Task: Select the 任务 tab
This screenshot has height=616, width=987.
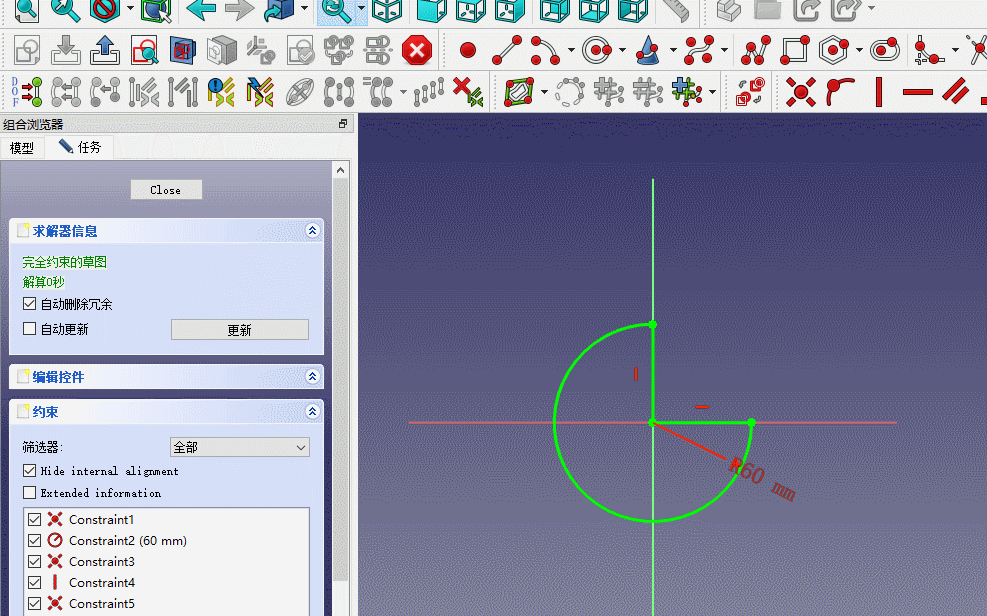Action: 81,147
